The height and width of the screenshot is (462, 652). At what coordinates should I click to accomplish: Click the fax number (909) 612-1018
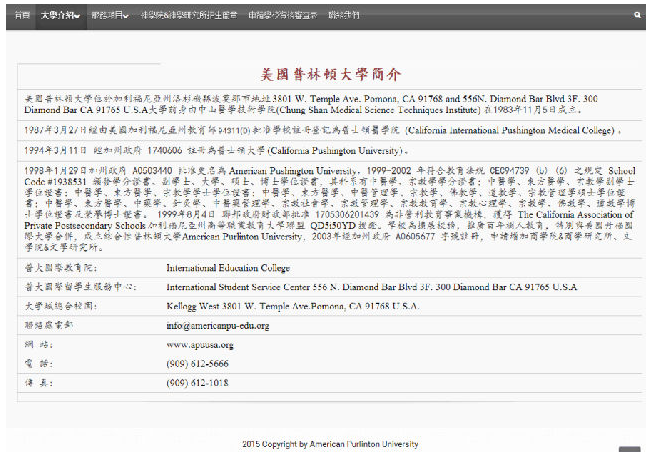pyautogui.click(x=197, y=383)
